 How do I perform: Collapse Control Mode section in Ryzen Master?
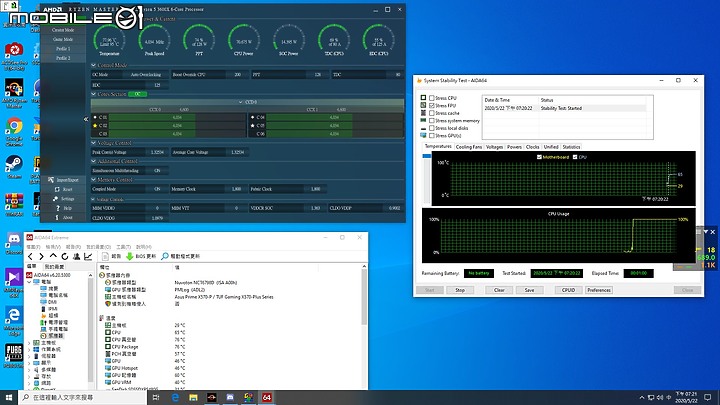coord(94,65)
